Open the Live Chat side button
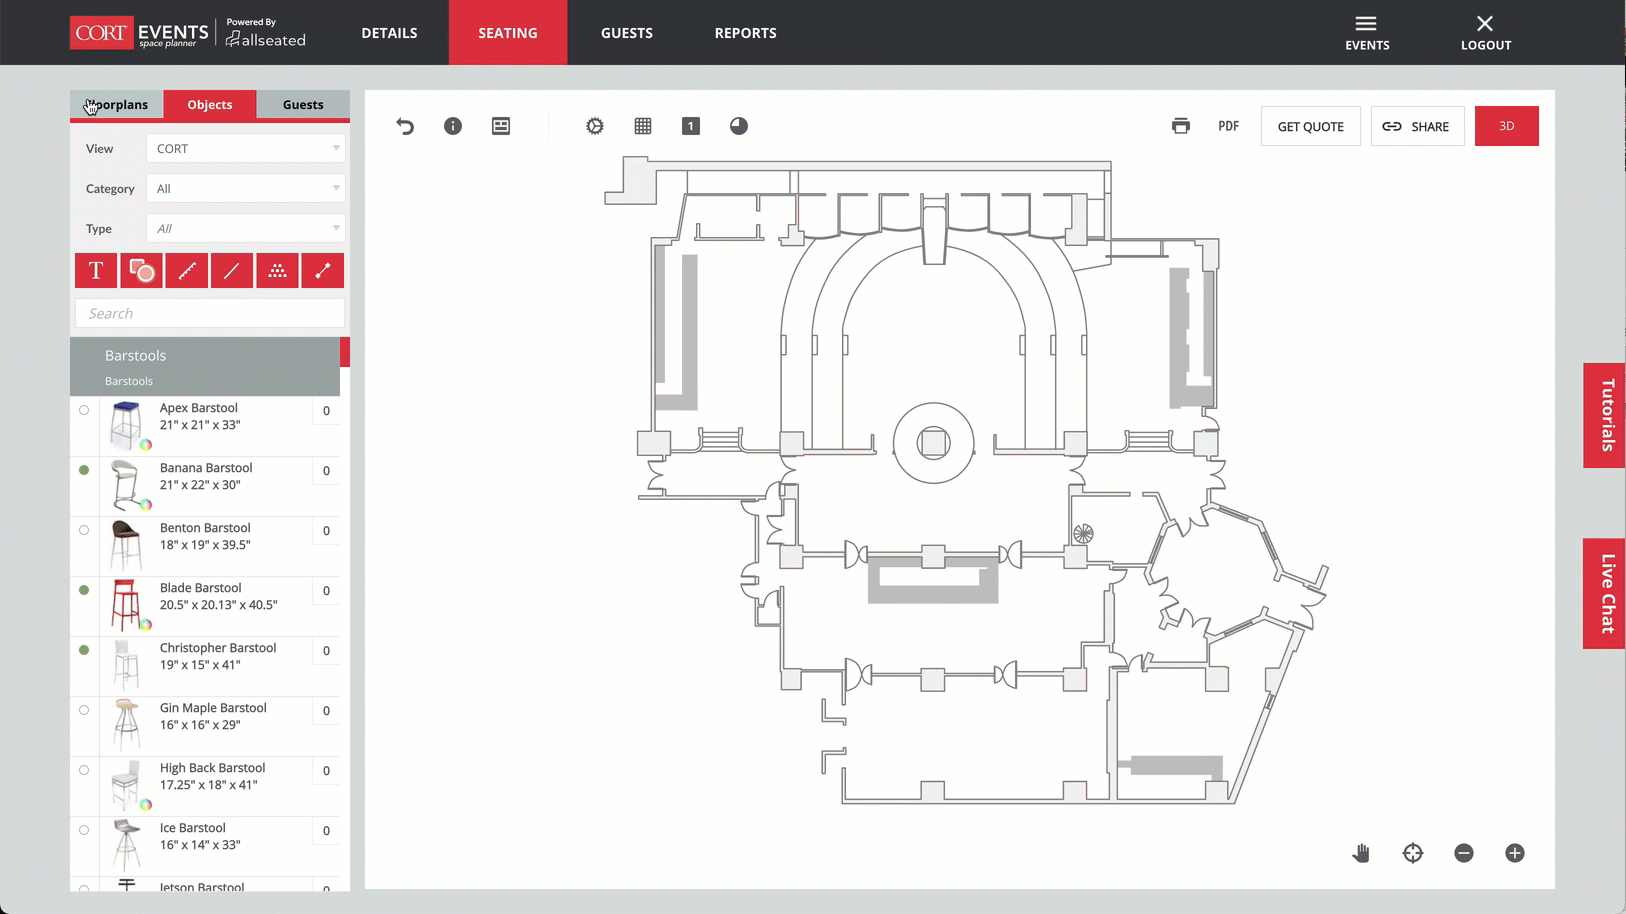The image size is (1626, 914). point(1606,594)
